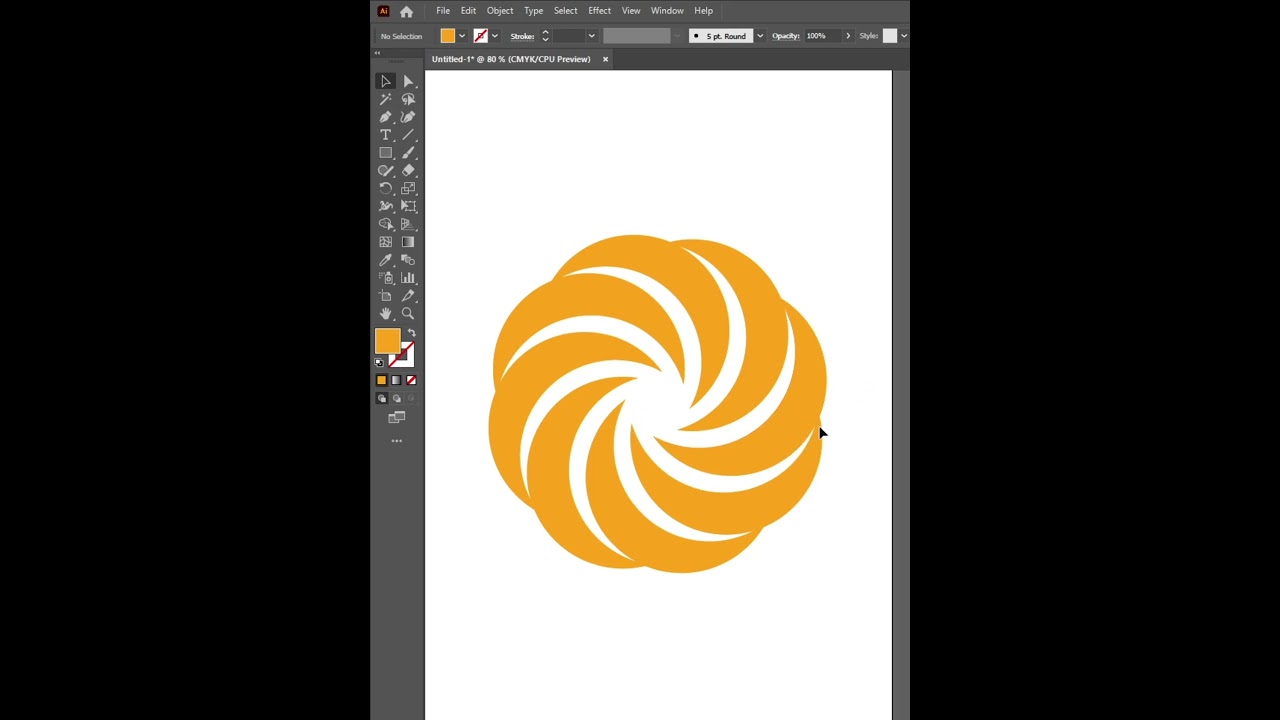1280x720 pixels.
Task: Open the 5 pt. Round brush dropdown
Action: (x=760, y=36)
